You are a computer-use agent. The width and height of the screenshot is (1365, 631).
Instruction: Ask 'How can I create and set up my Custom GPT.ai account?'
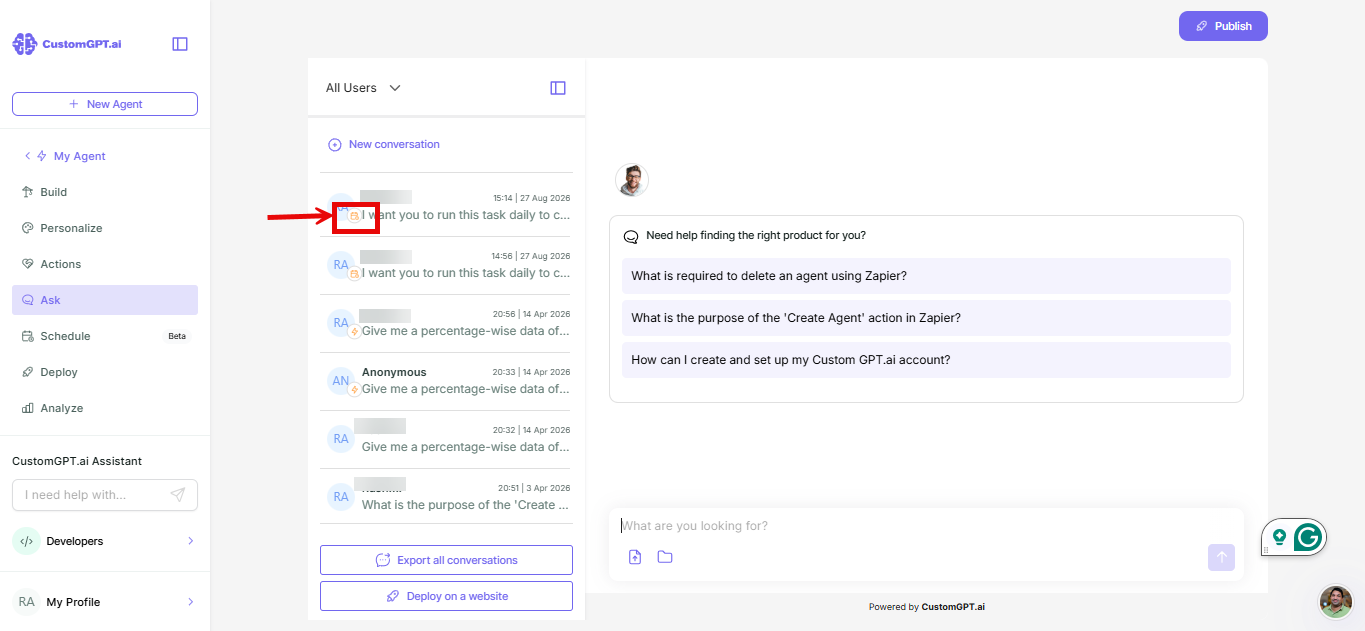point(926,360)
